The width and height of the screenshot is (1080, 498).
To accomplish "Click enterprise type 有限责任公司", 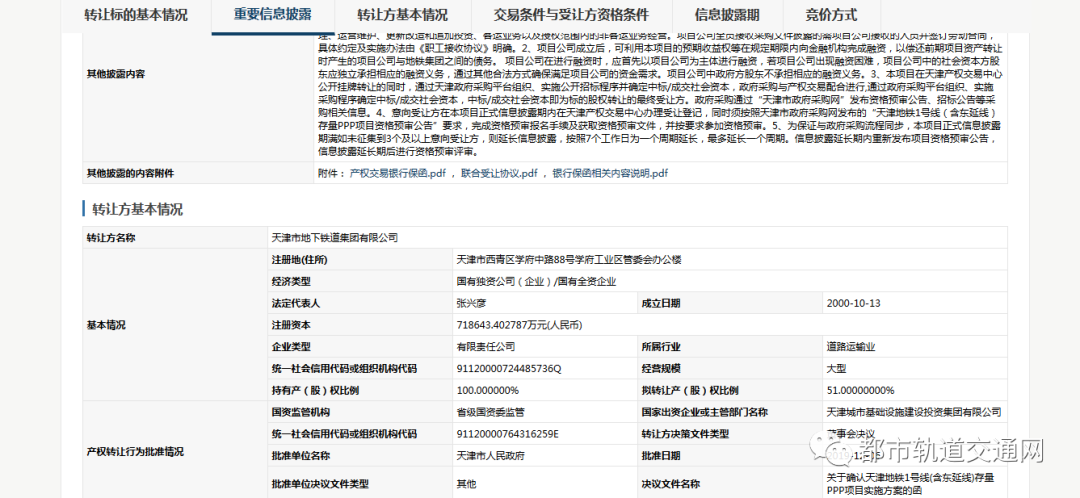I will pos(486,347).
